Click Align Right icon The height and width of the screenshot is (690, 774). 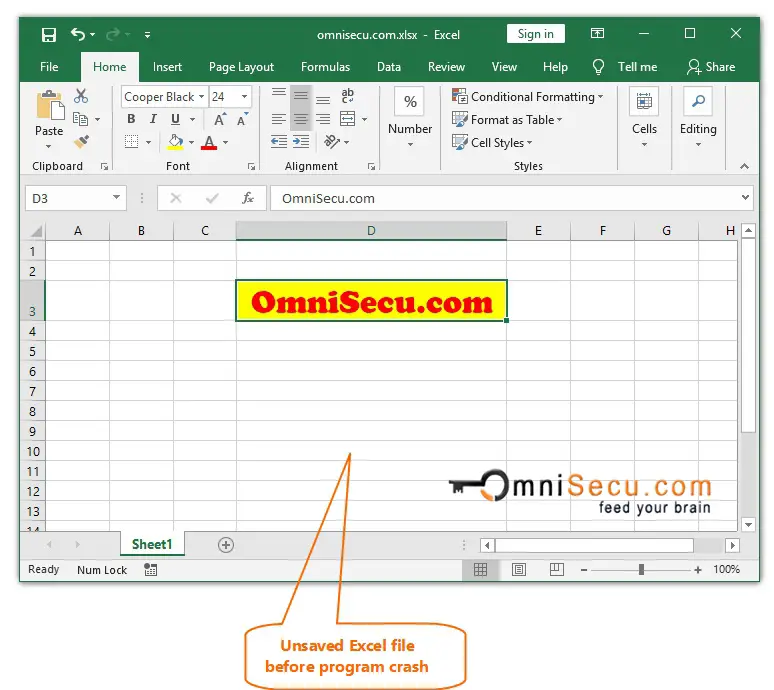point(323,119)
